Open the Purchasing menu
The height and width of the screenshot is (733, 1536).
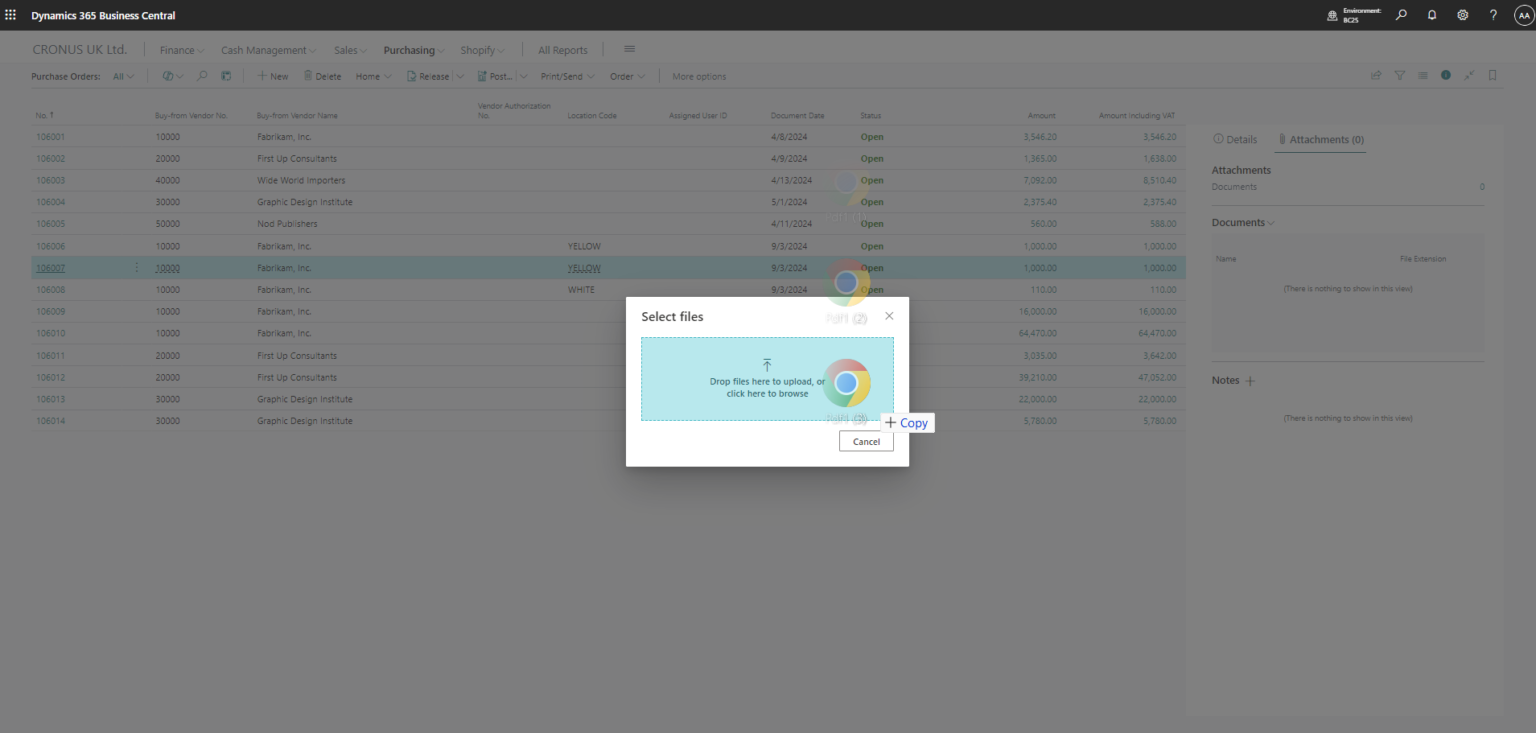point(412,49)
